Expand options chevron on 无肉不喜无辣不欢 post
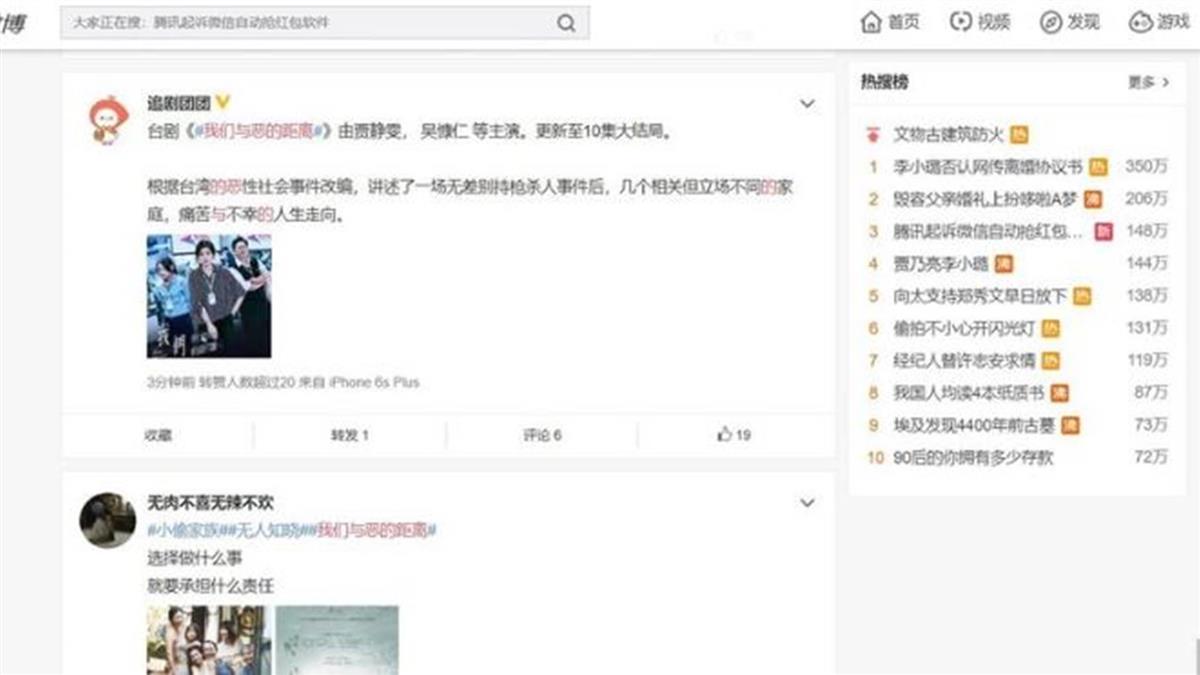The height and width of the screenshot is (675, 1200). [807, 503]
